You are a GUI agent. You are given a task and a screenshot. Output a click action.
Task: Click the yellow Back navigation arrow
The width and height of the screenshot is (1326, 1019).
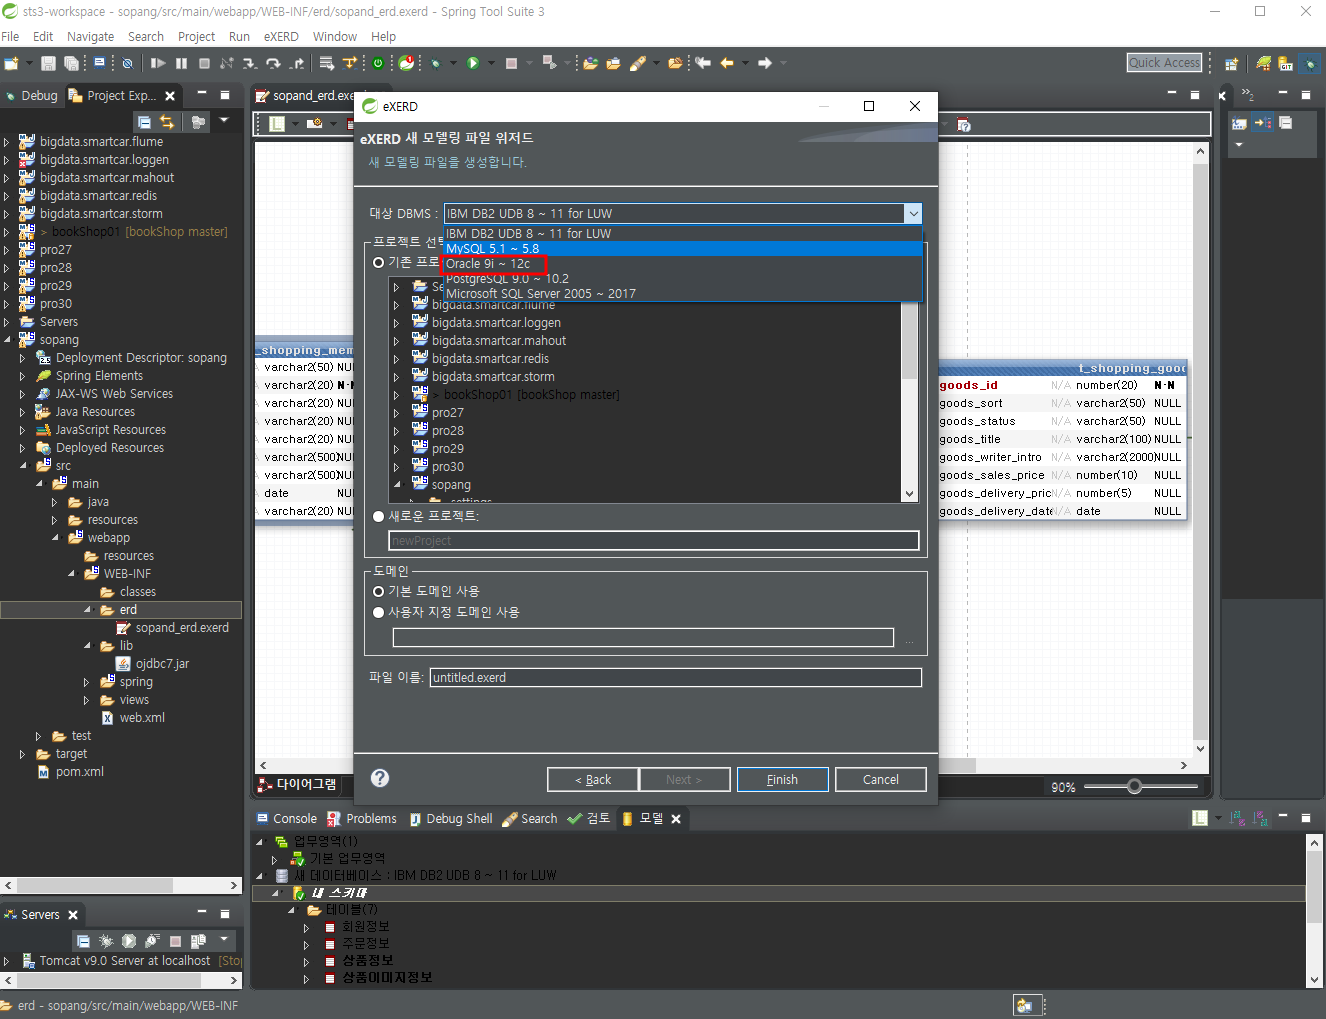click(x=727, y=63)
